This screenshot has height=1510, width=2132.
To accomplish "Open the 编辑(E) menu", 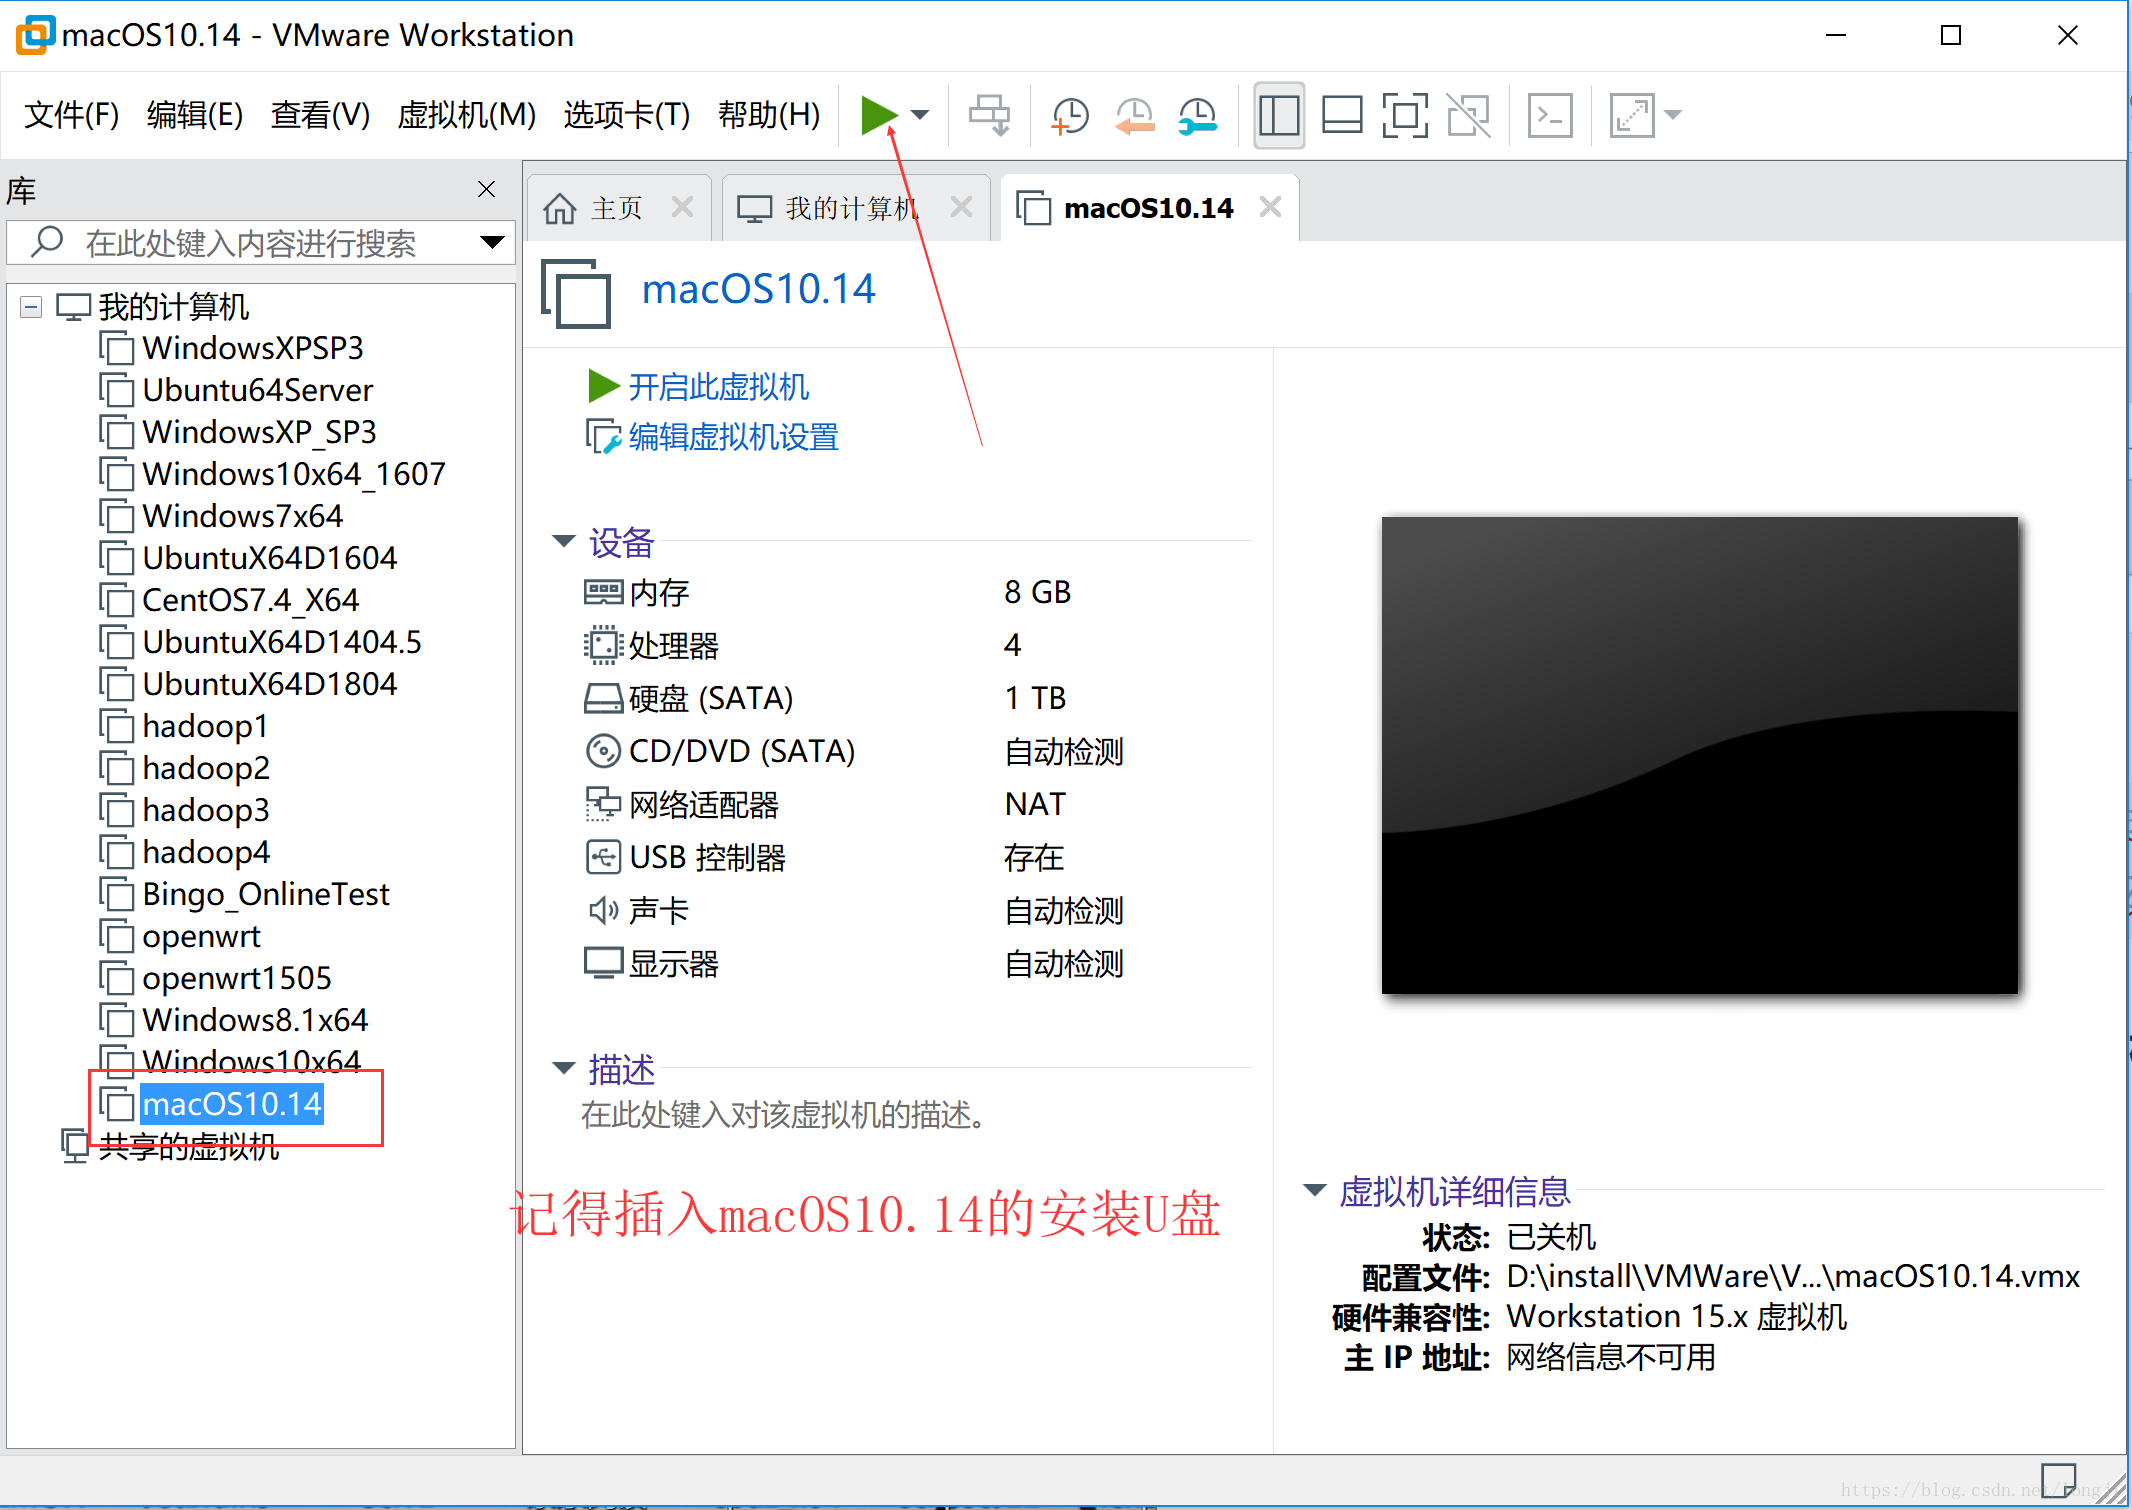I will (x=194, y=115).
